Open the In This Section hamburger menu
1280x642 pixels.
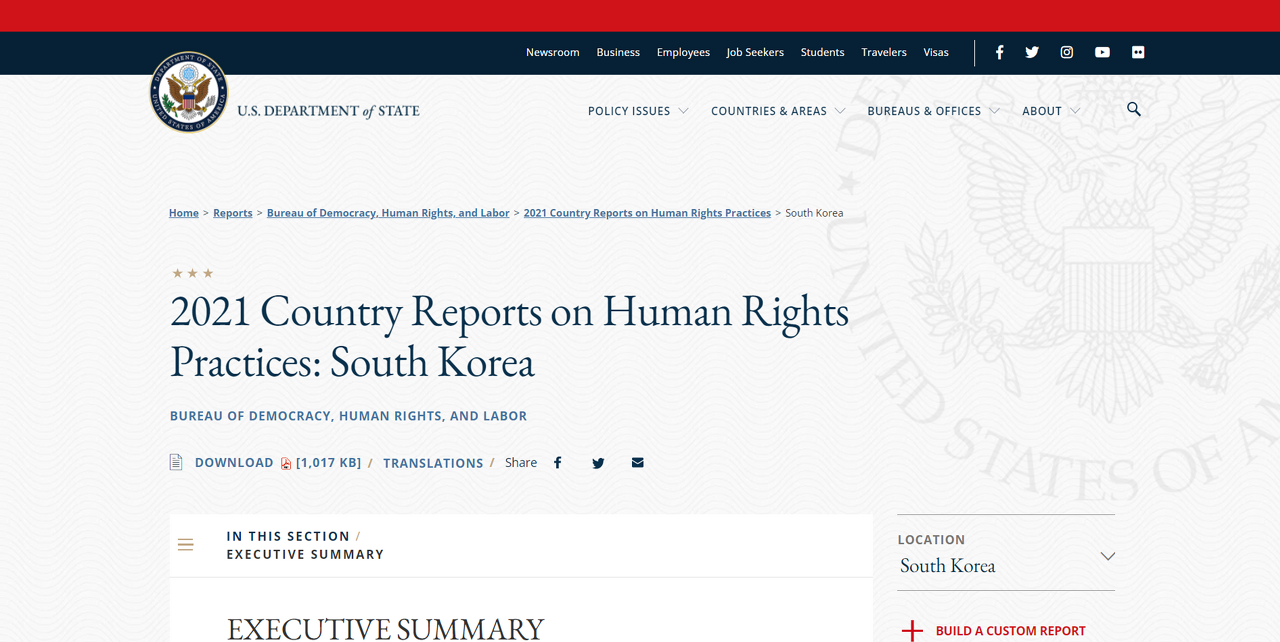[186, 545]
